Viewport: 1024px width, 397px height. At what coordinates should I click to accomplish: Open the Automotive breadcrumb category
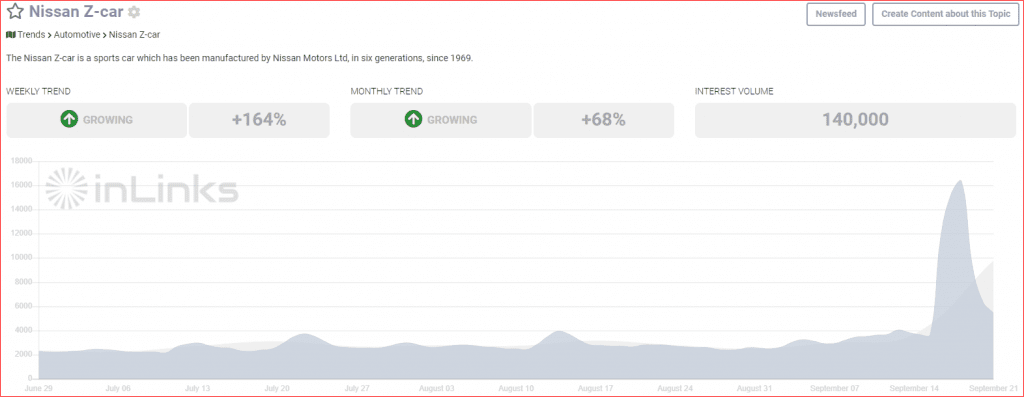(x=77, y=35)
